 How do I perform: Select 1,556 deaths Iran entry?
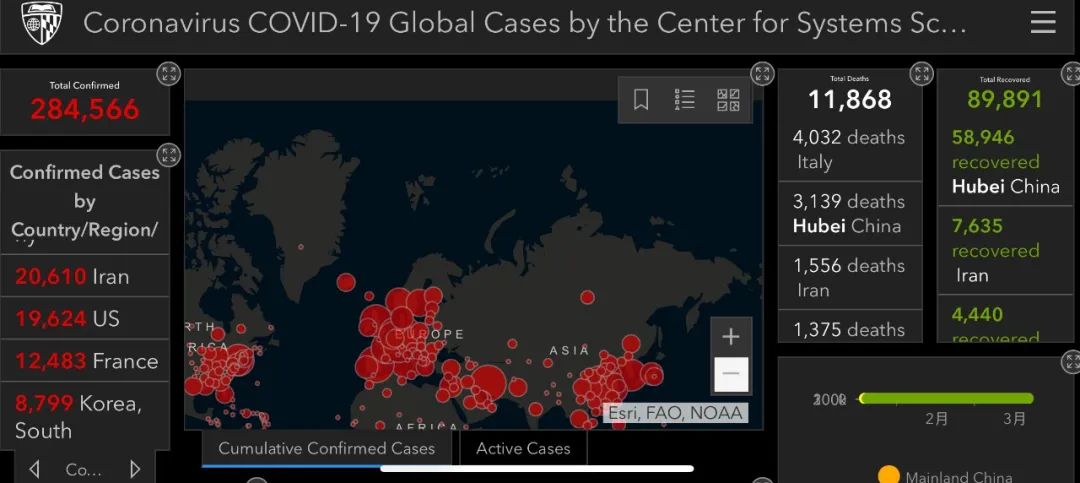[850, 278]
